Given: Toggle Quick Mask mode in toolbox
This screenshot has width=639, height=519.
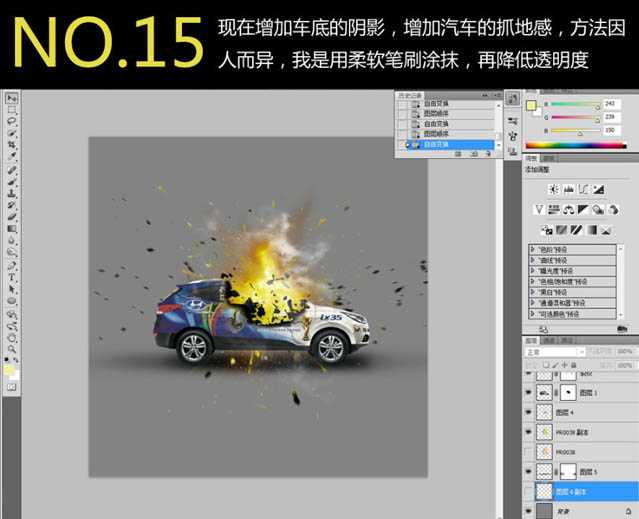Looking at the screenshot, I should tap(11, 387).
